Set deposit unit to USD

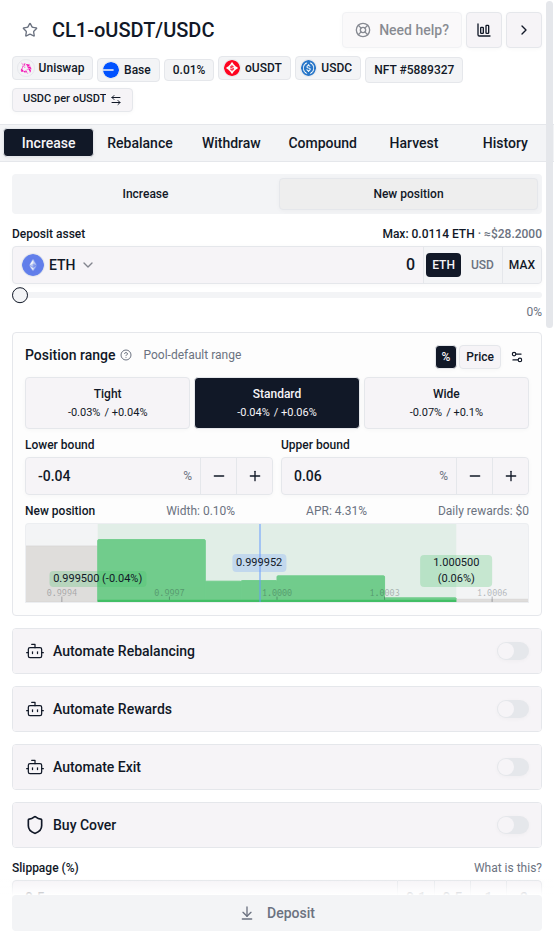tap(482, 265)
